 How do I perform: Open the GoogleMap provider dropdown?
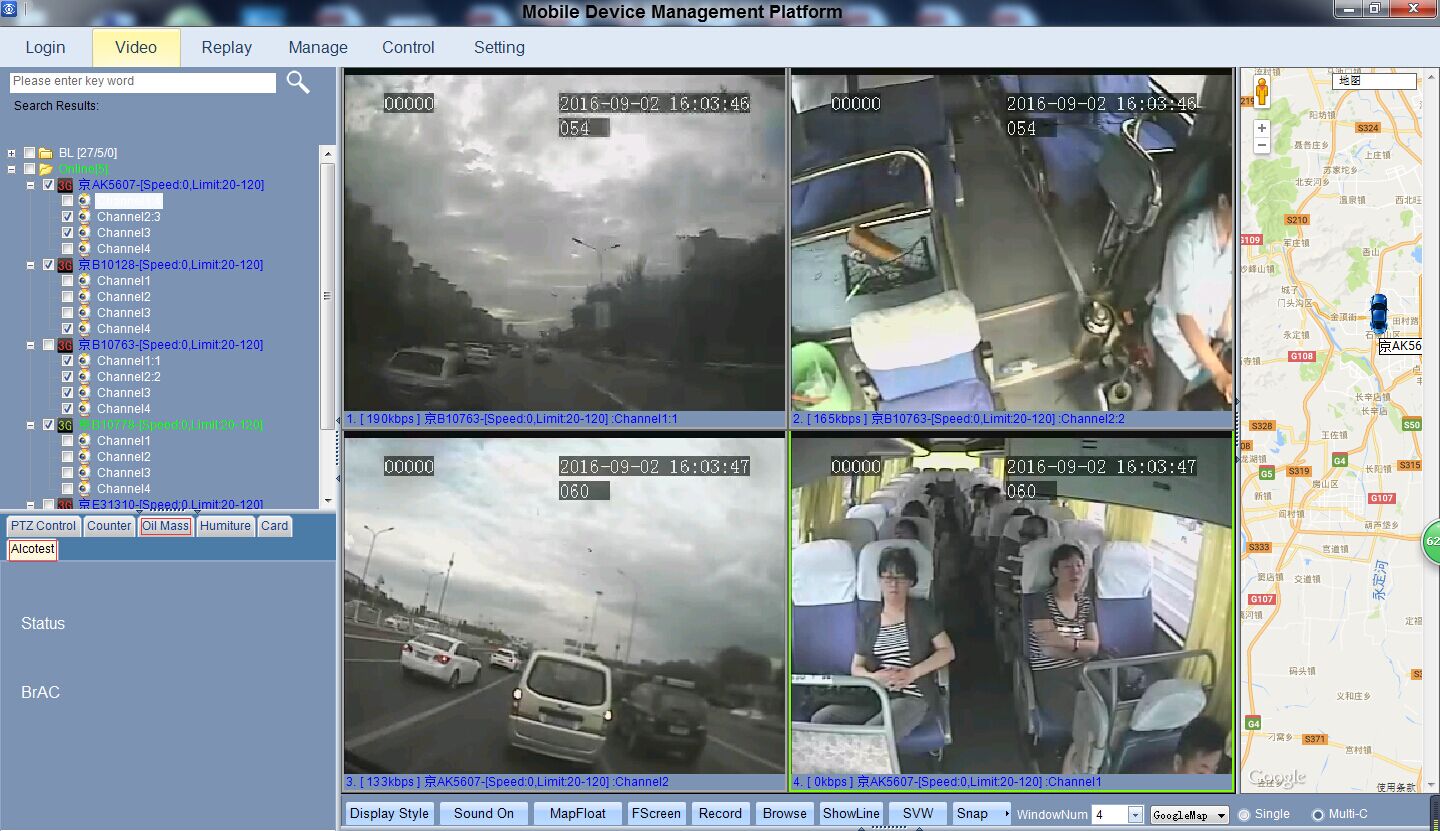pos(1221,816)
